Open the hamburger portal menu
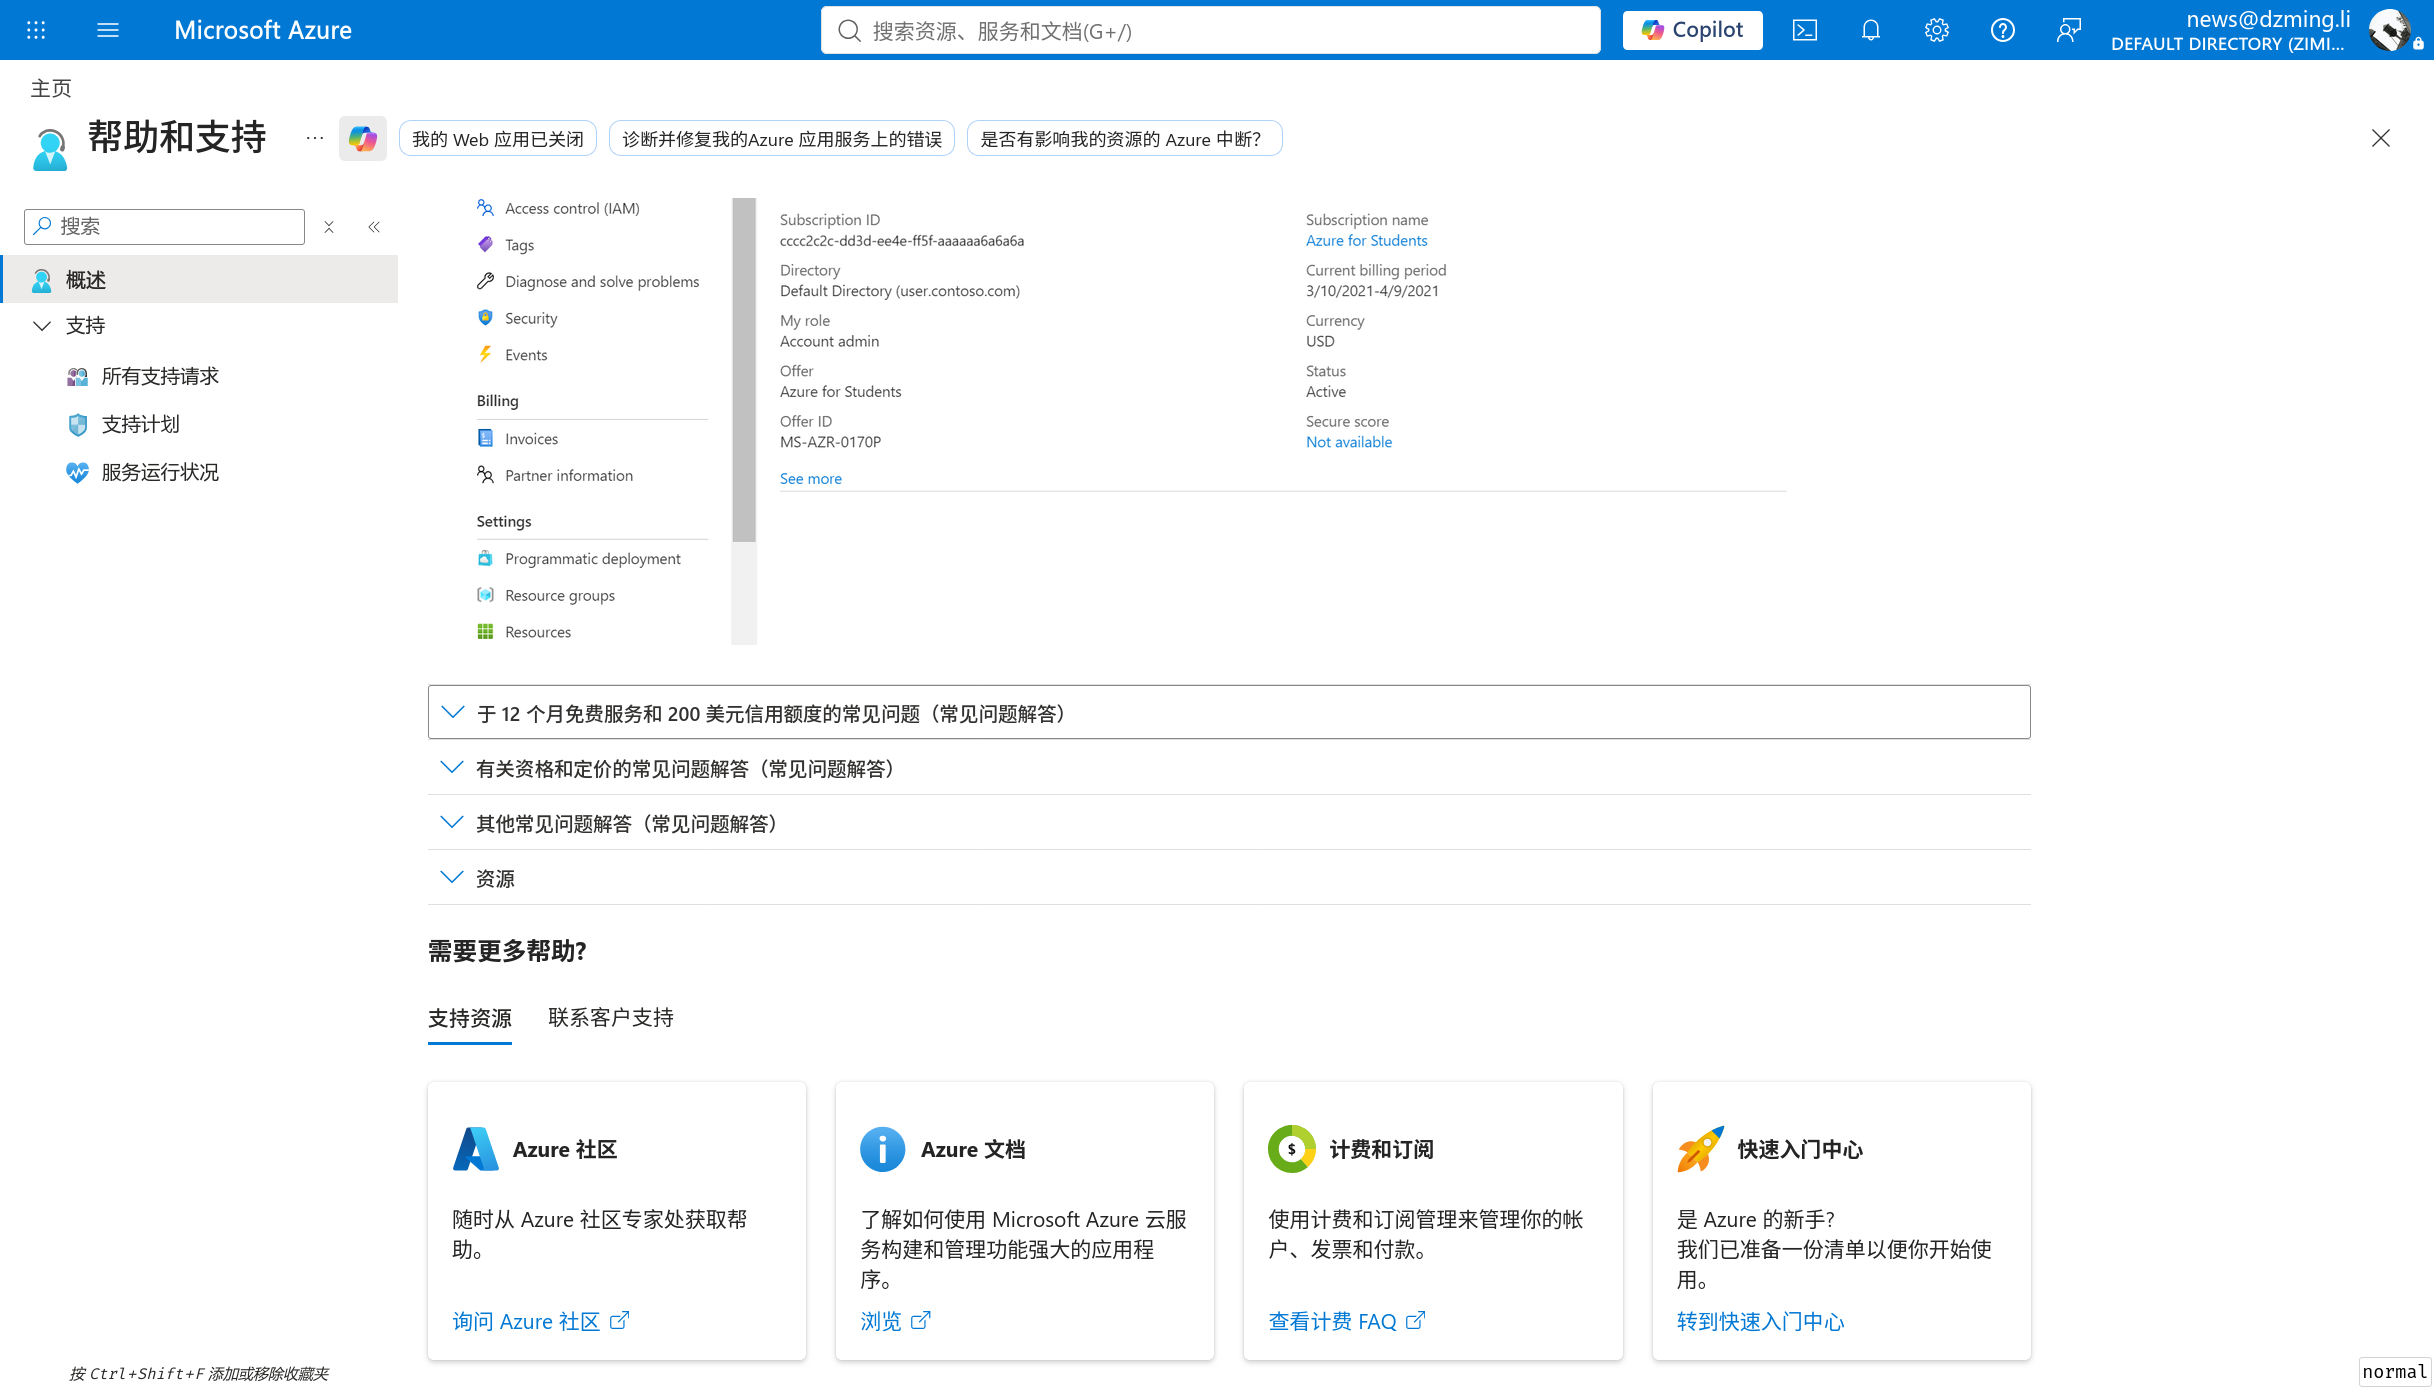This screenshot has width=2434, height=1390. (108, 30)
